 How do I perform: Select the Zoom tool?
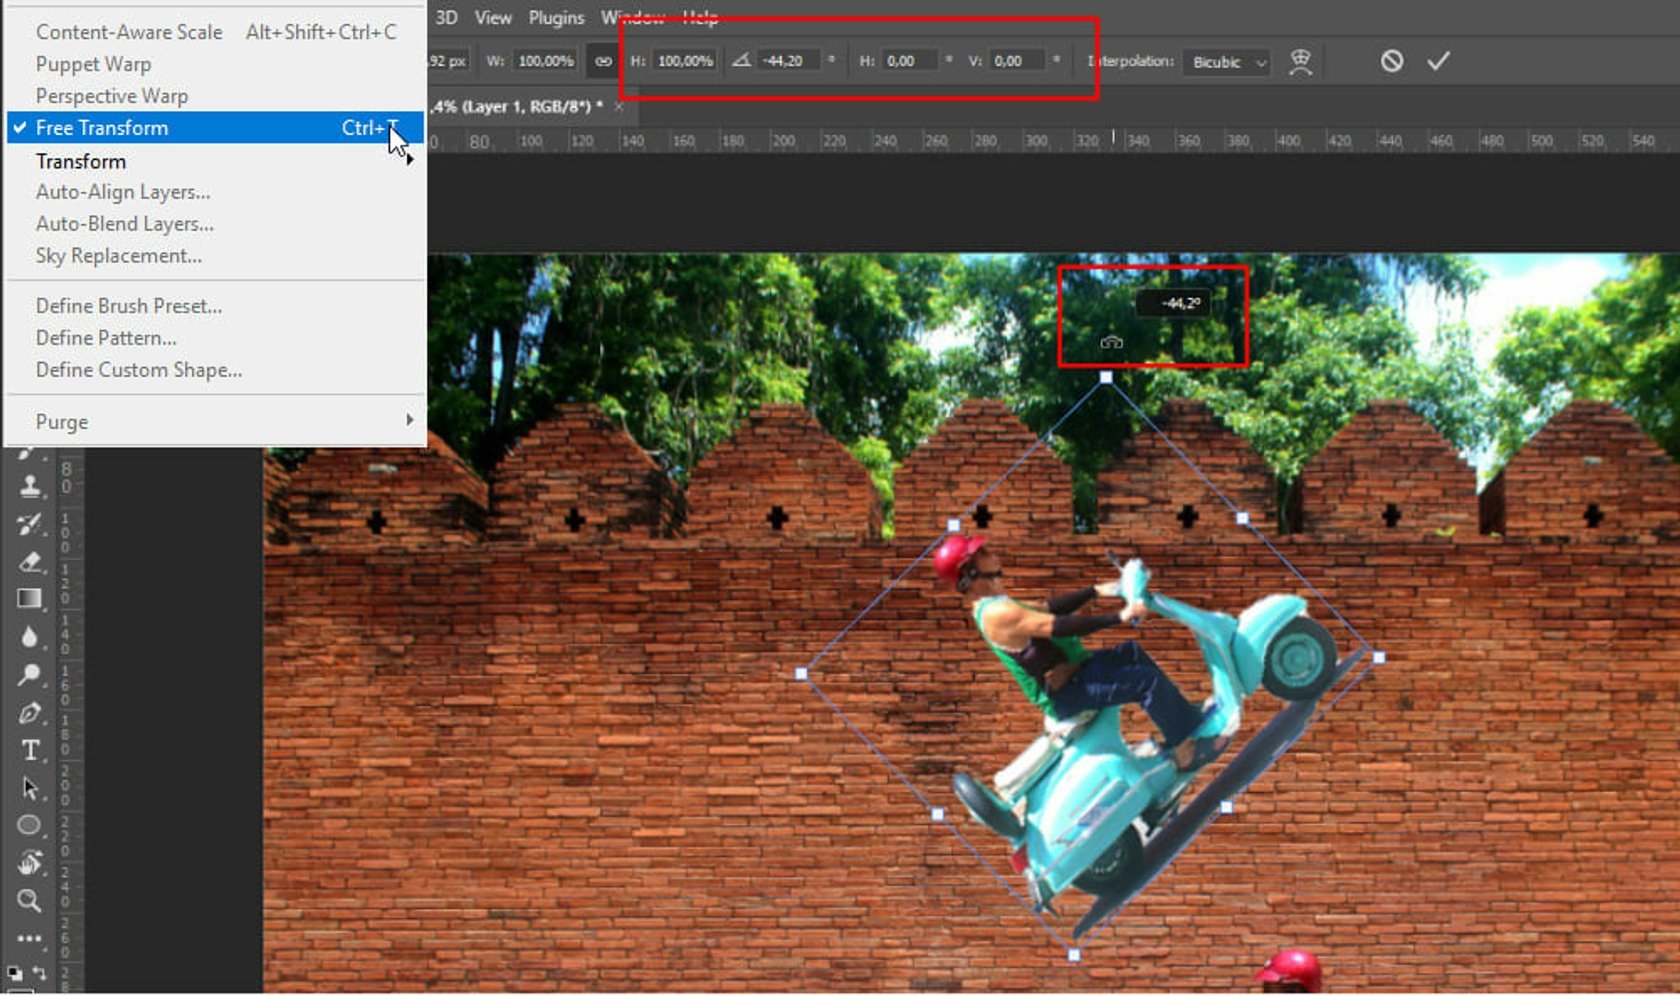click(30, 899)
